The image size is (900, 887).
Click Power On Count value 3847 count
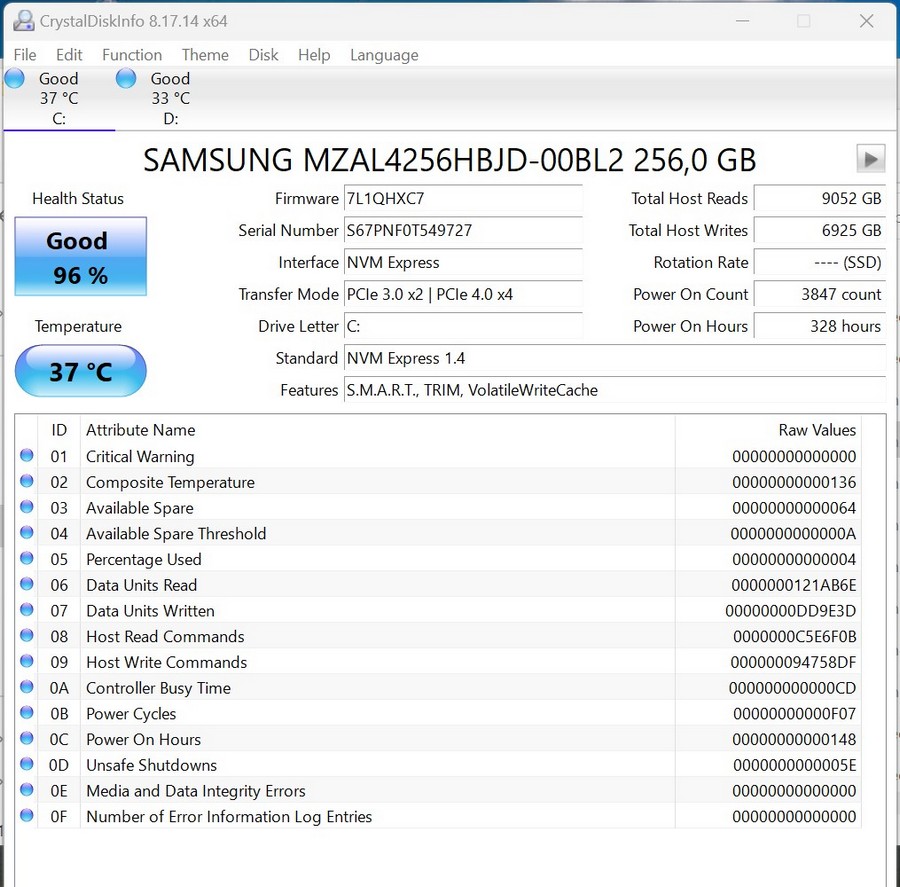pos(820,295)
